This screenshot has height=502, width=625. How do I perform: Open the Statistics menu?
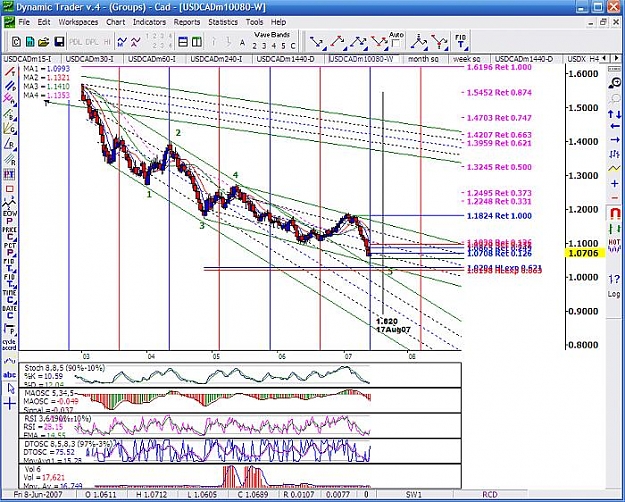pos(223,22)
